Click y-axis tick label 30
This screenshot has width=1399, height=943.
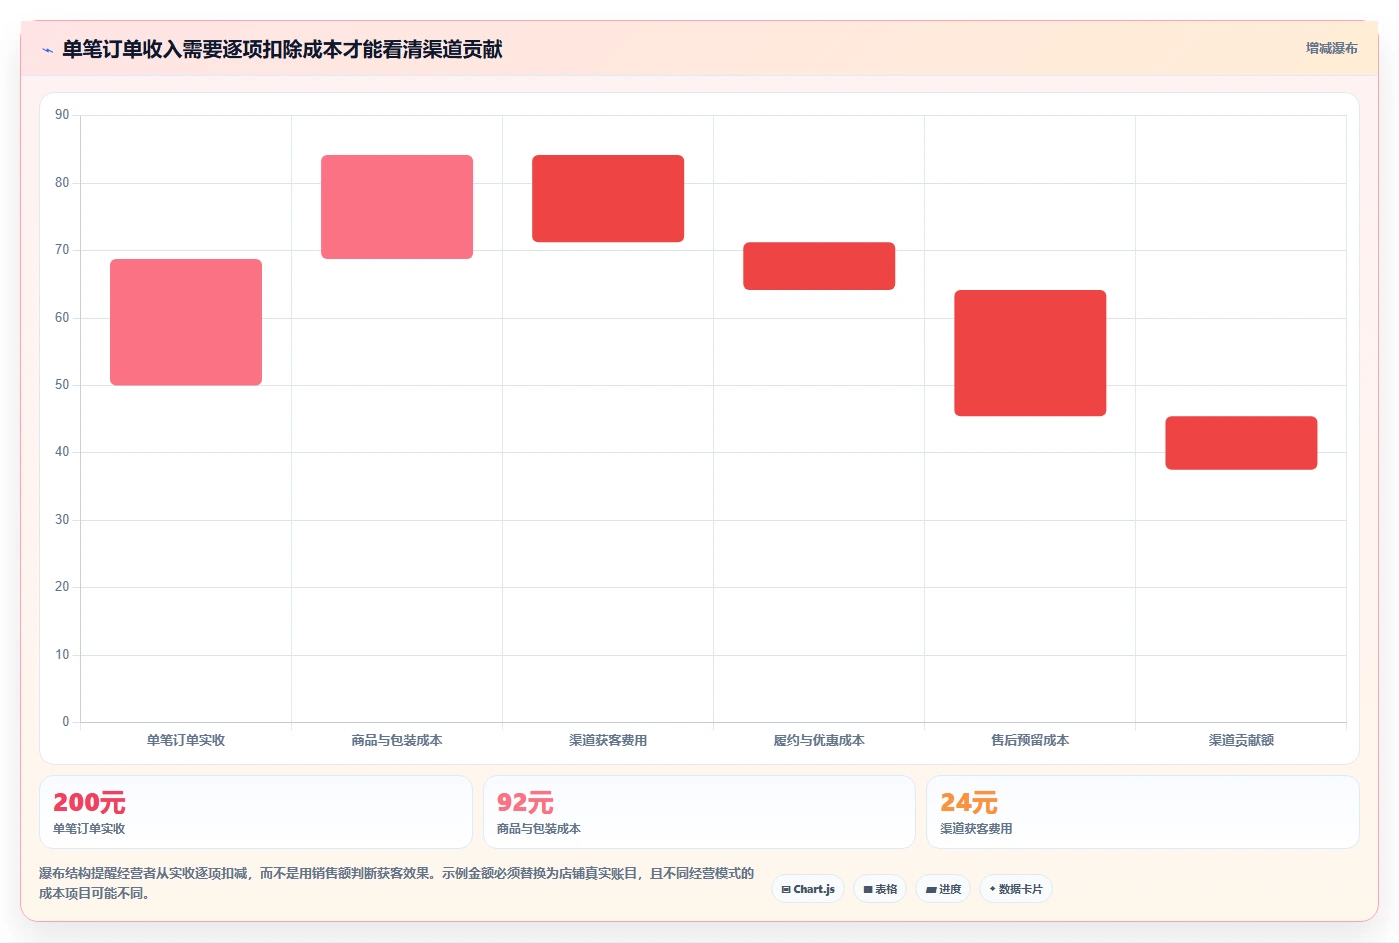click(x=62, y=519)
